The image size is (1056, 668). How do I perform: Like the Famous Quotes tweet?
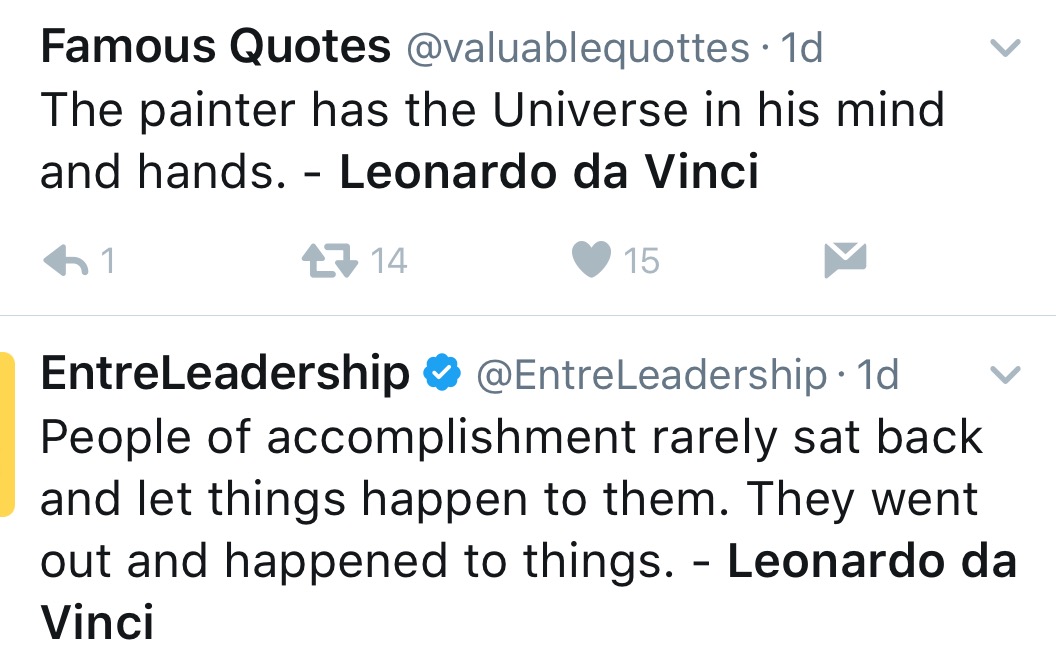click(x=591, y=260)
